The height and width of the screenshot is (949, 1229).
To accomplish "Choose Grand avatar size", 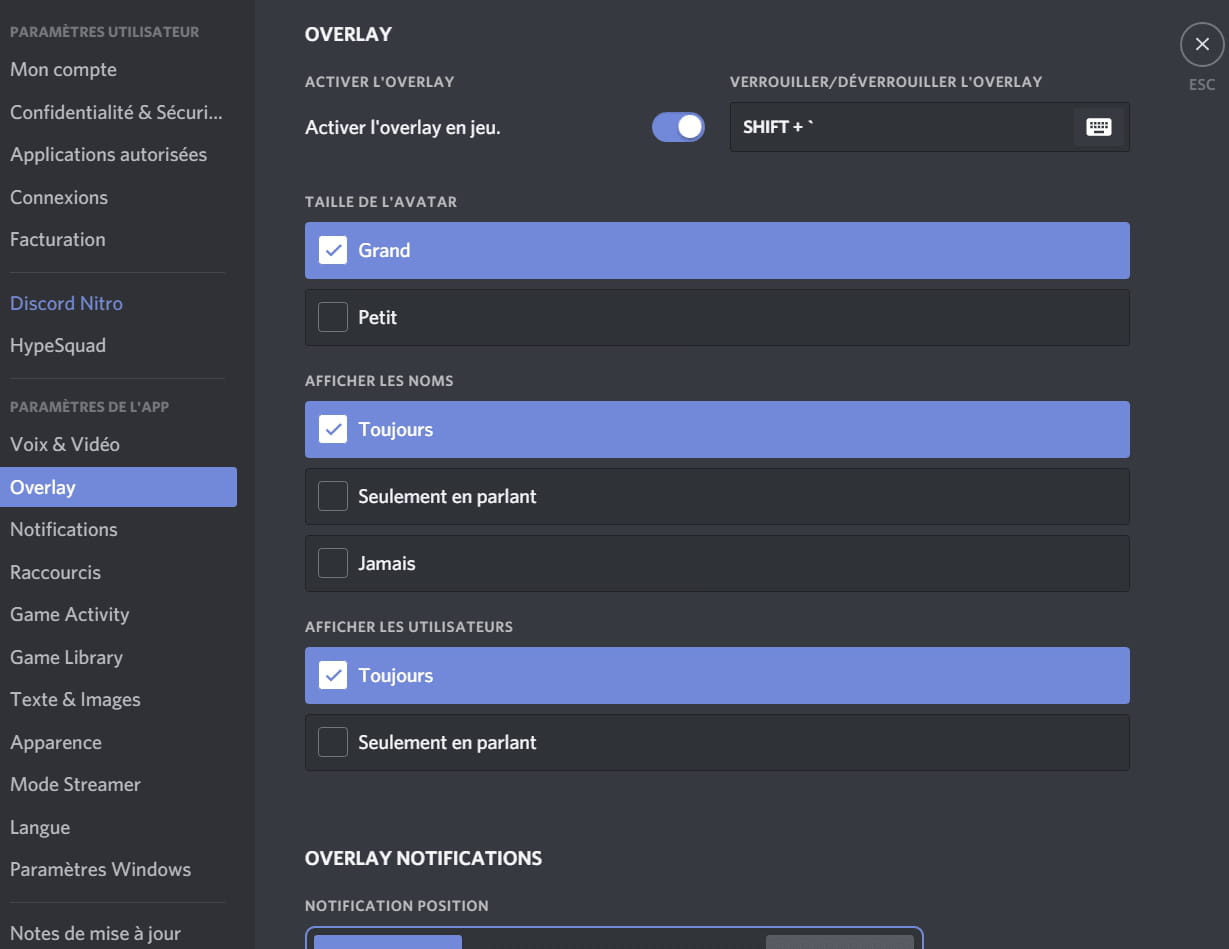I will 717,250.
